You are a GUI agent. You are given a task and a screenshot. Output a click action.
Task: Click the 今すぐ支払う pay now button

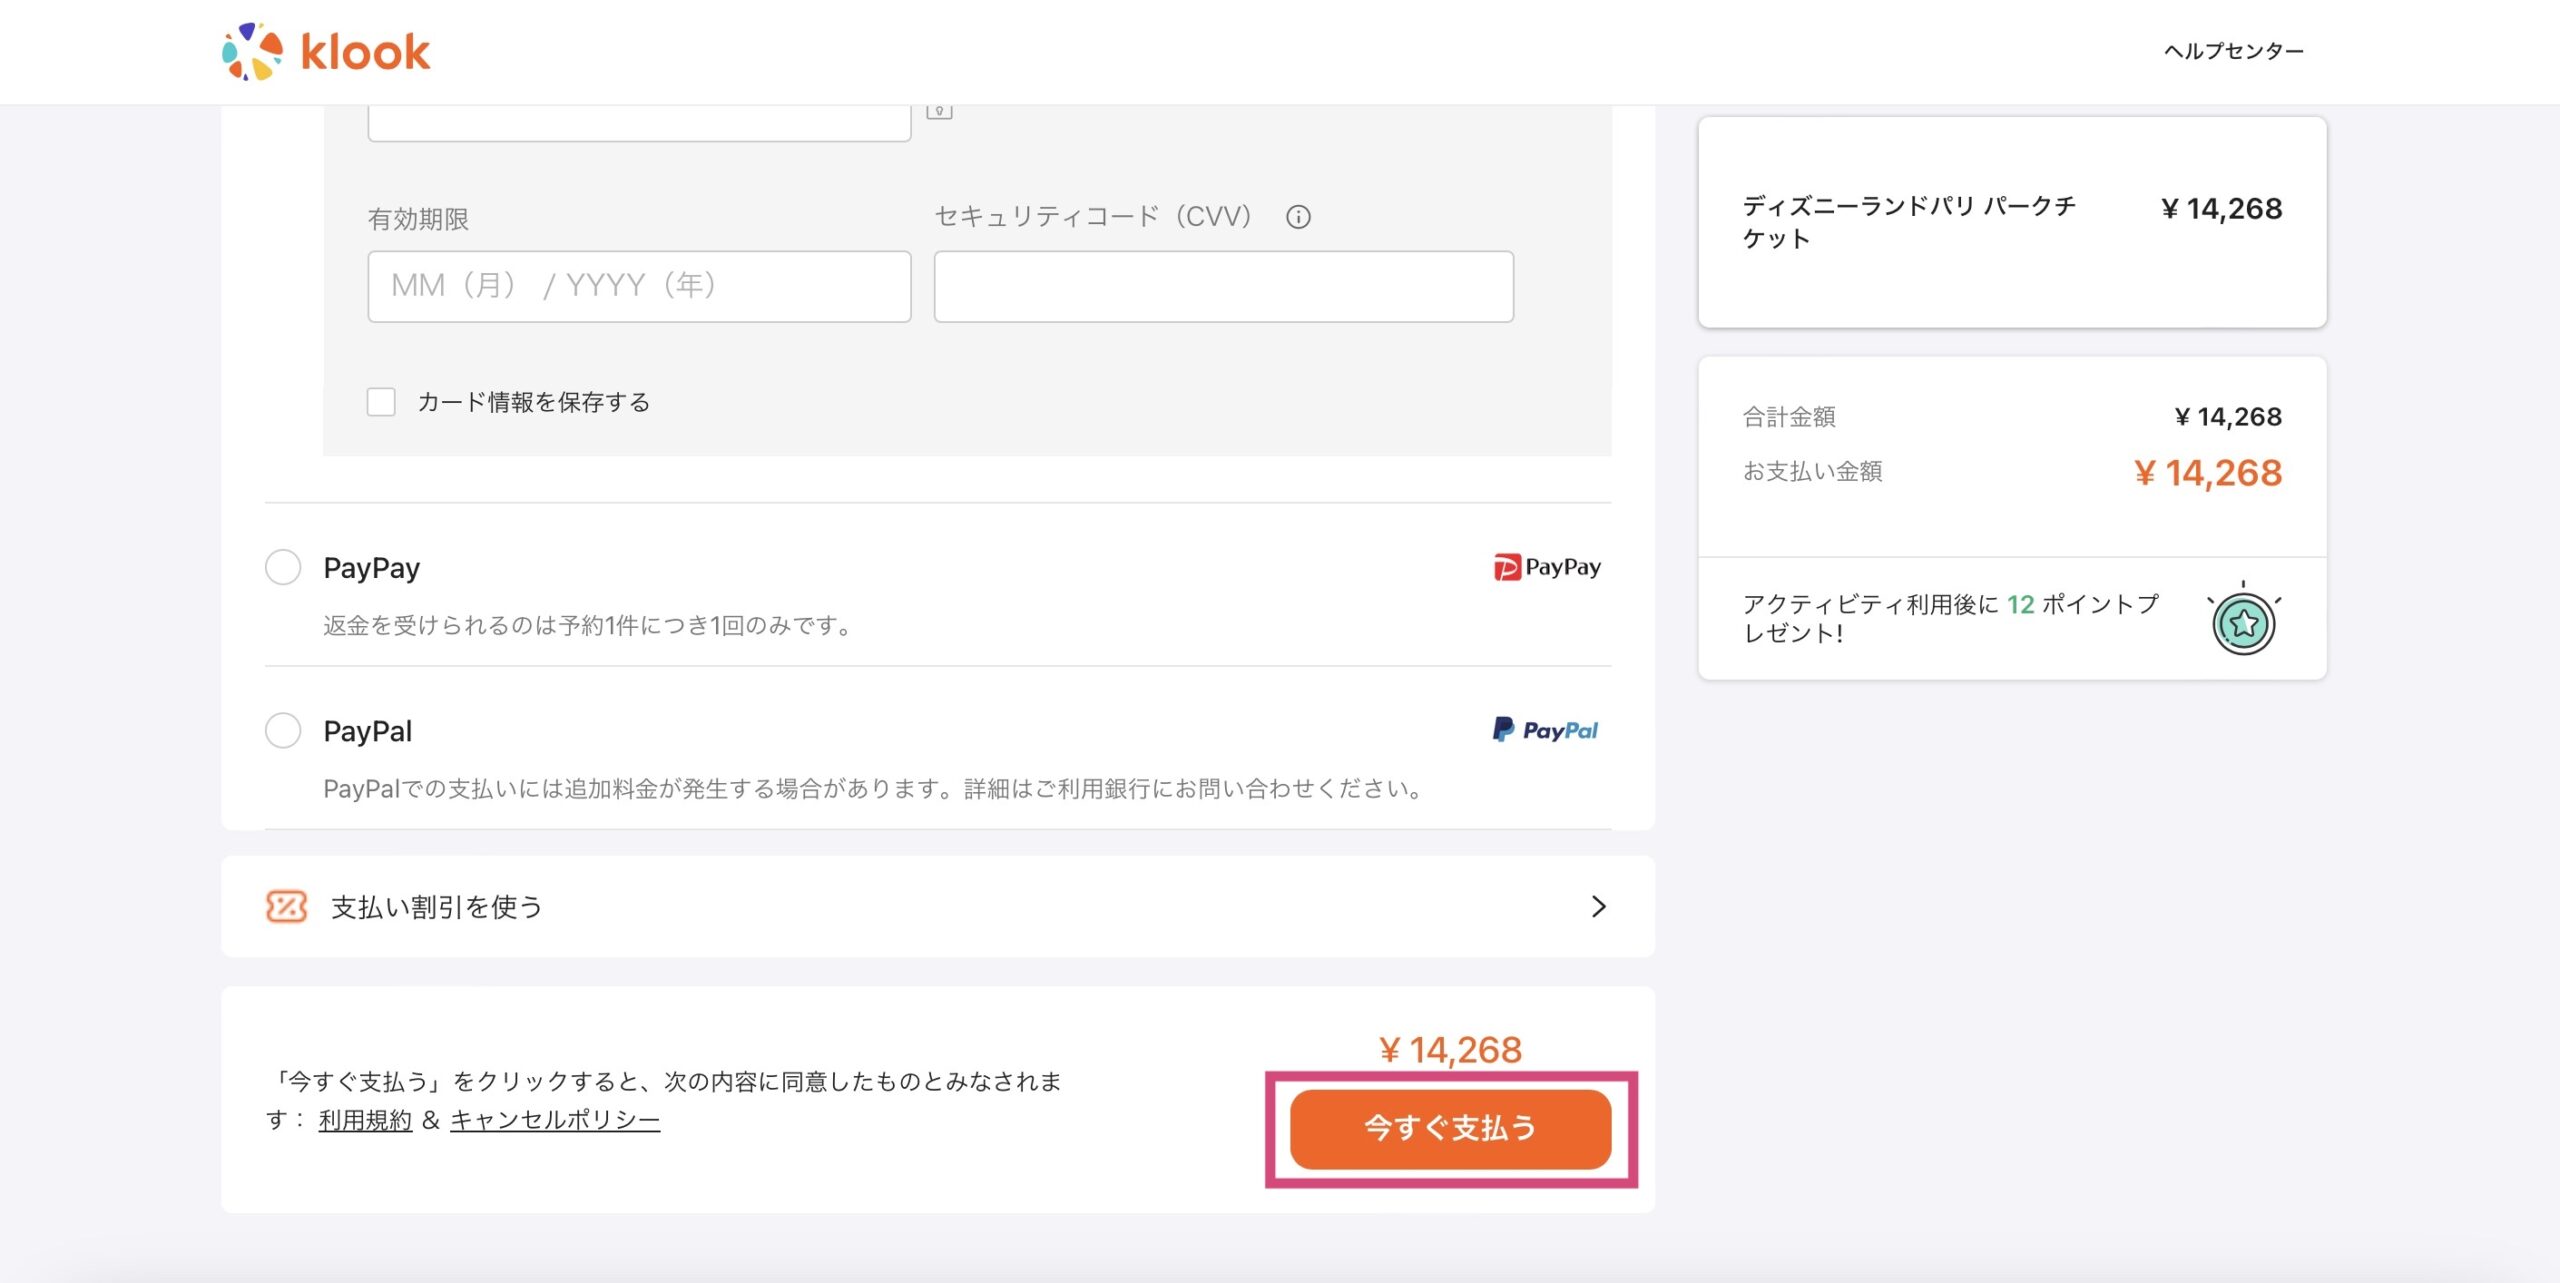pyautogui.click(x=1450, y=1129)
